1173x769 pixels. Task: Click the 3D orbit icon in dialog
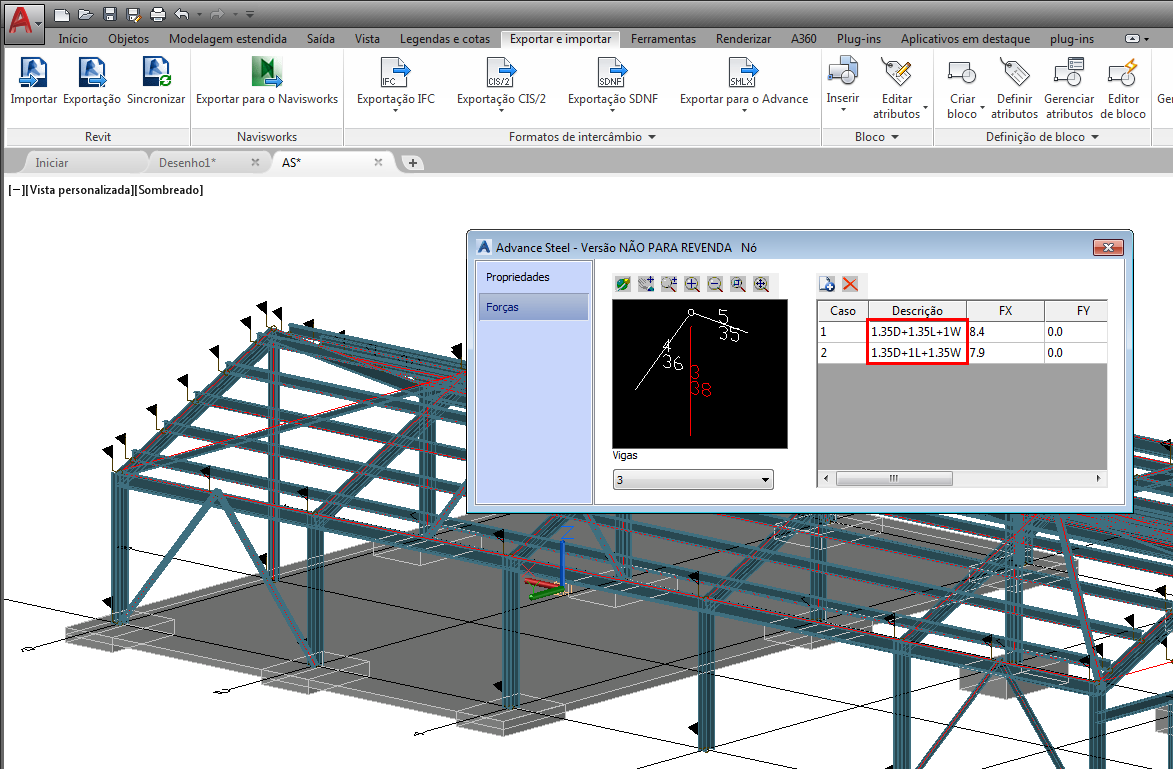[622, 284]
